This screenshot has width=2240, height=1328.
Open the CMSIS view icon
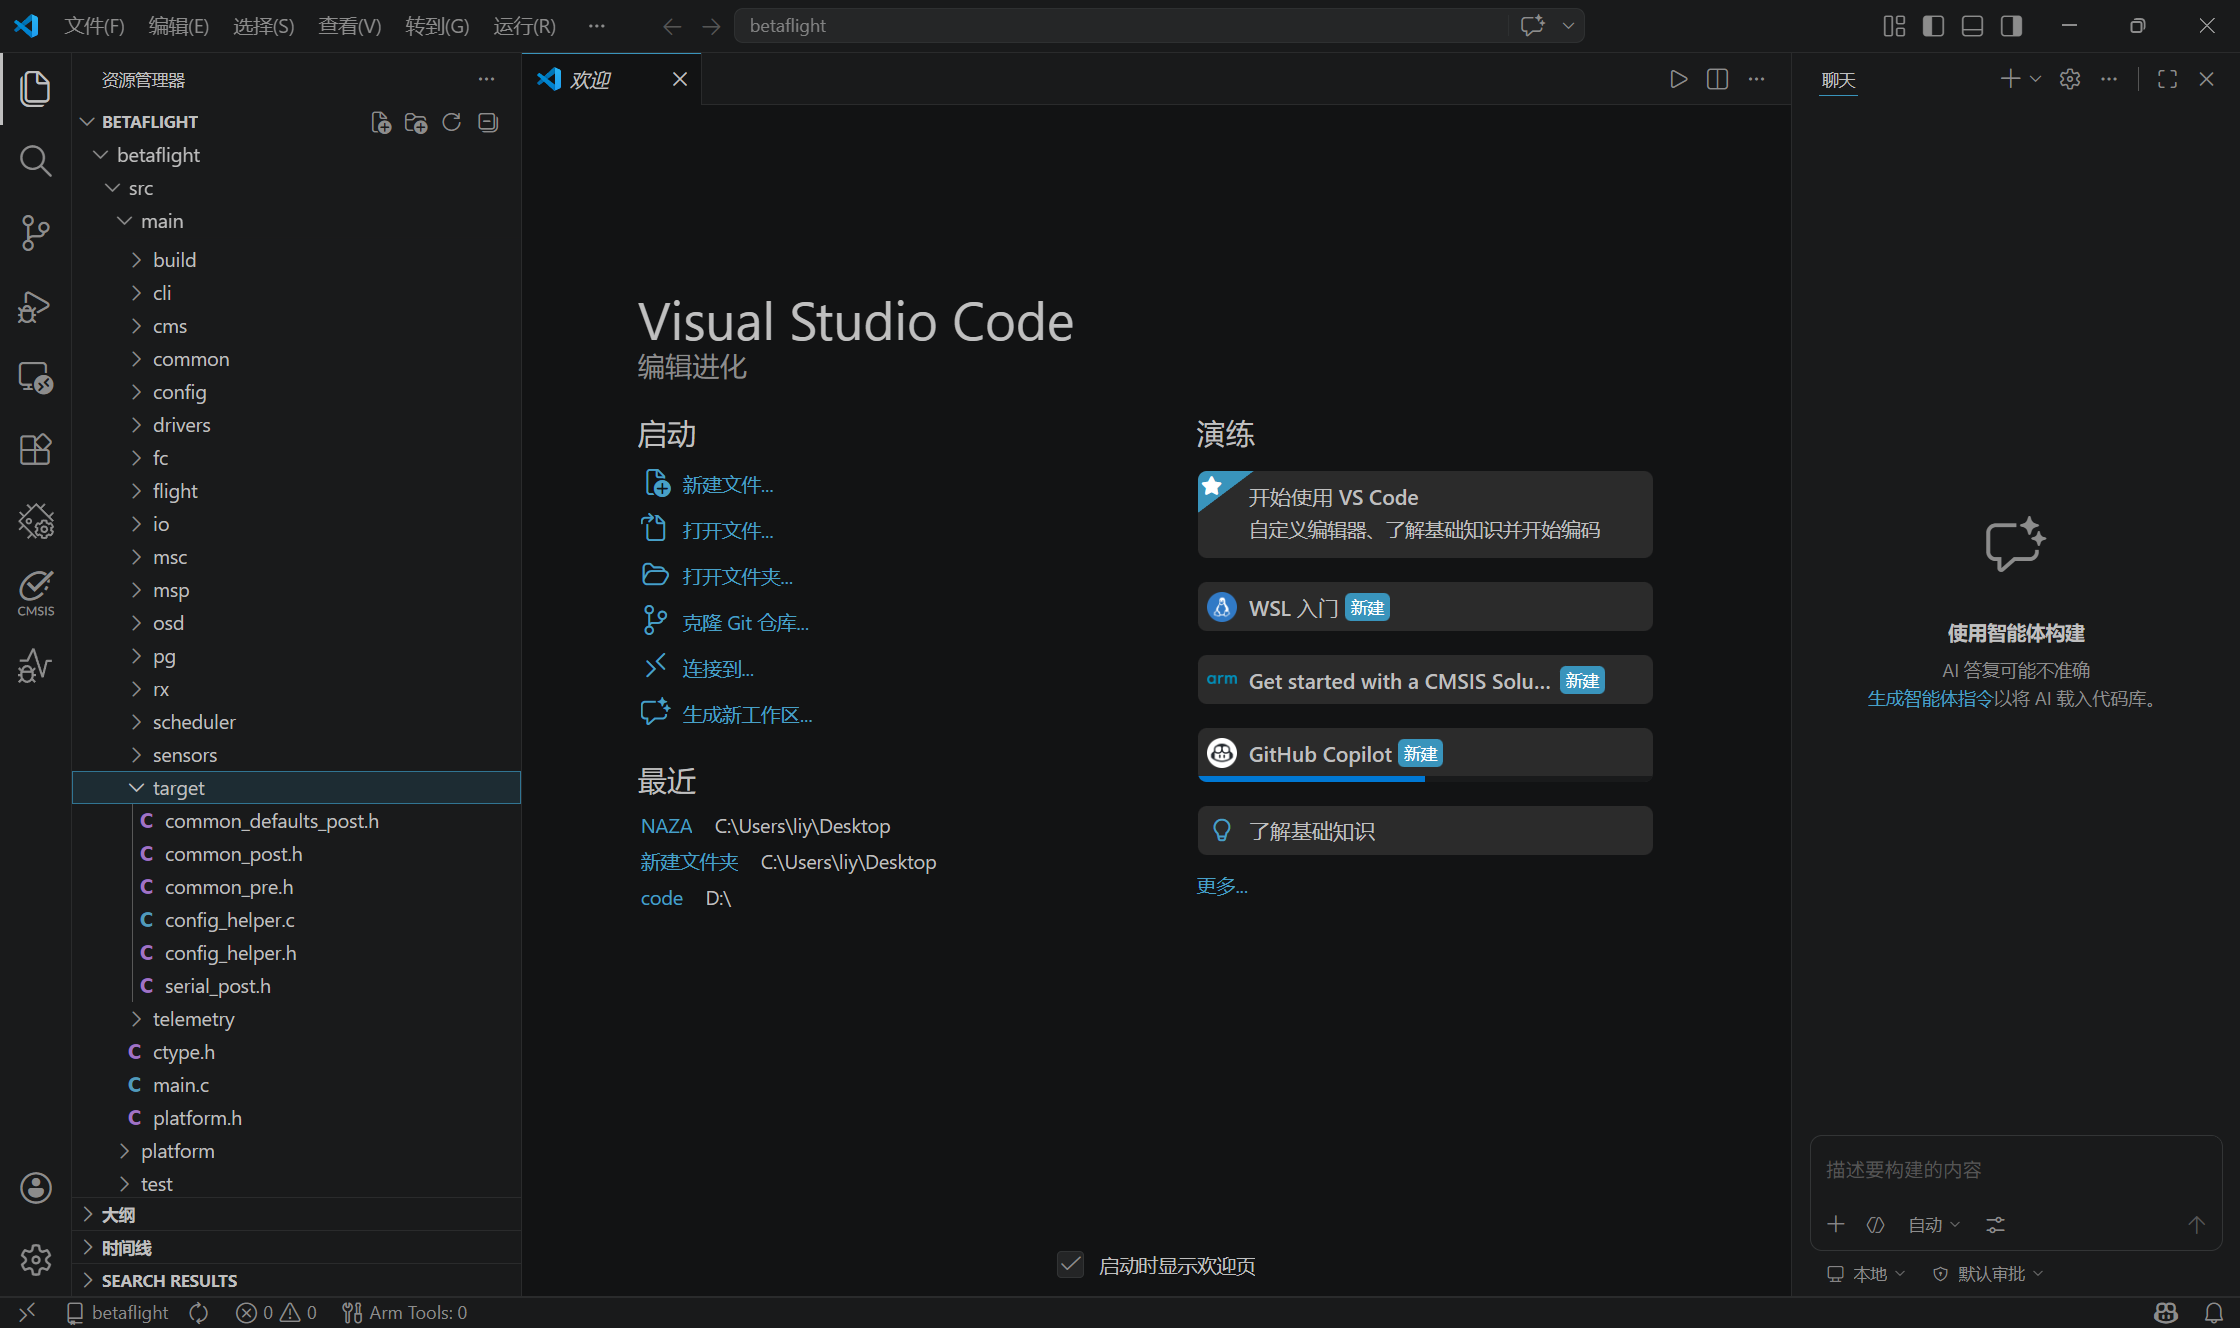pyautogui.click(x=36, y=593)
